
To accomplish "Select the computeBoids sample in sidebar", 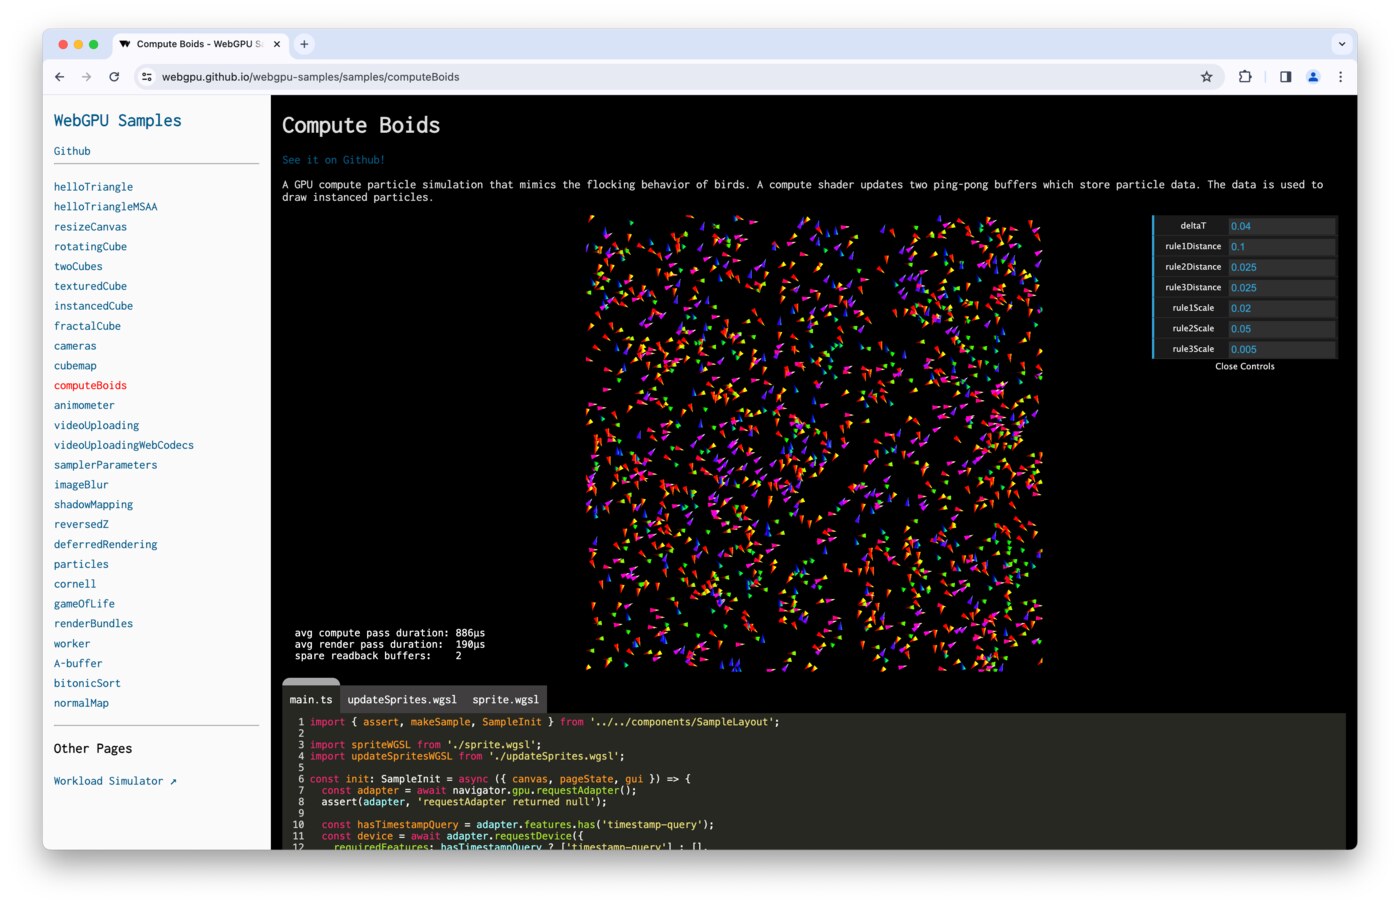I will pyautogui.click(x=90, y=386).
